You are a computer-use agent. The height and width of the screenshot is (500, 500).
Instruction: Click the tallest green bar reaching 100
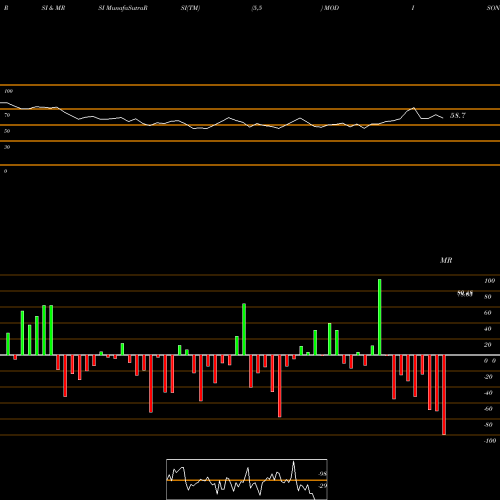coord(380,317)
